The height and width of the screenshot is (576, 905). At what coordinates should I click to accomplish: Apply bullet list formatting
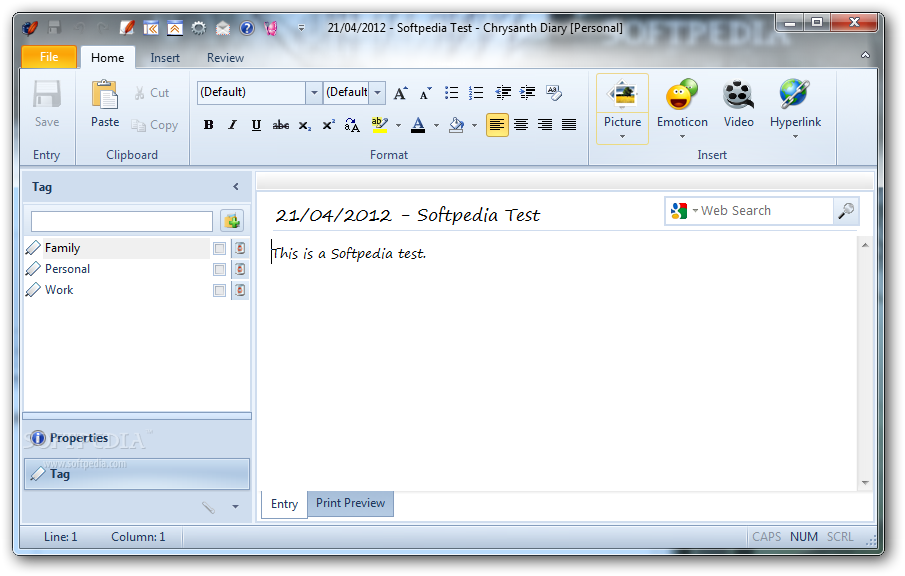(x=451, y=92)
